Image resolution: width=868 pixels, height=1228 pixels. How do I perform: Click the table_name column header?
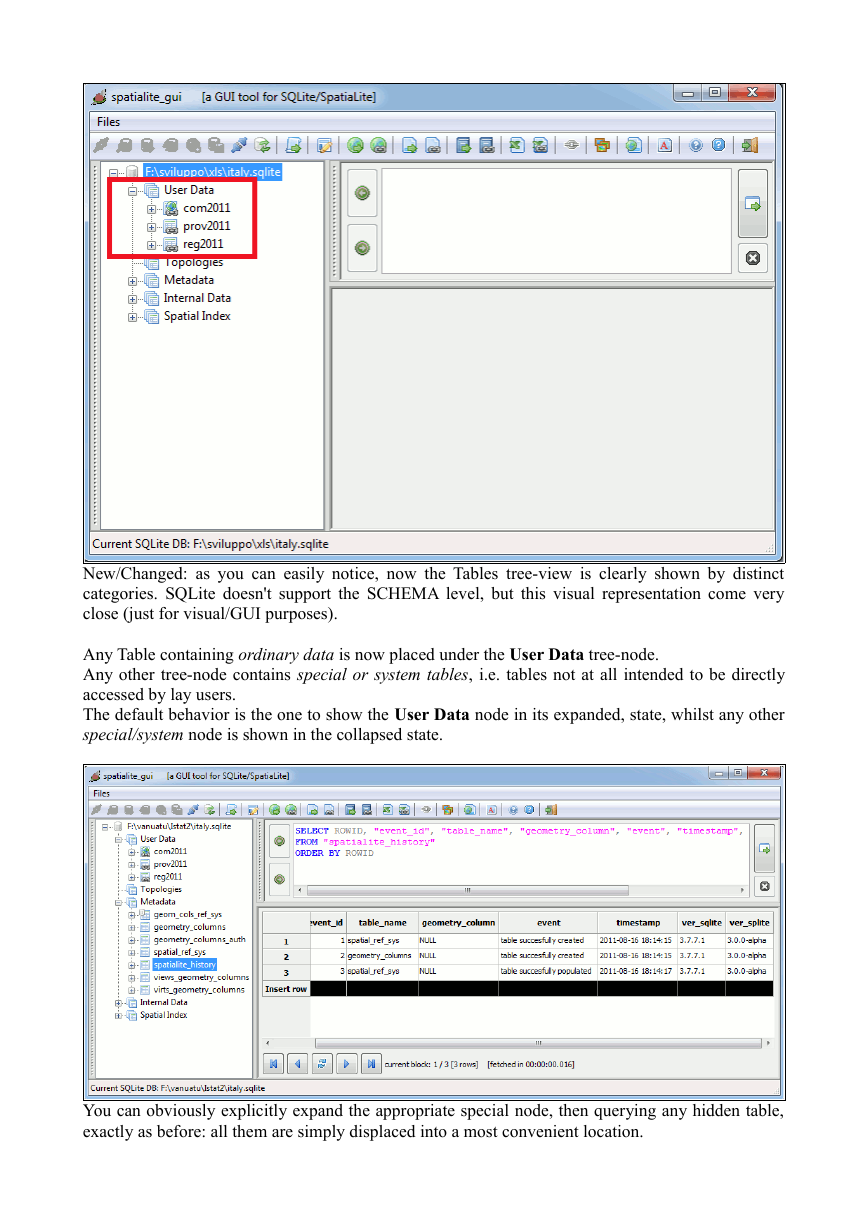(382, 922)
